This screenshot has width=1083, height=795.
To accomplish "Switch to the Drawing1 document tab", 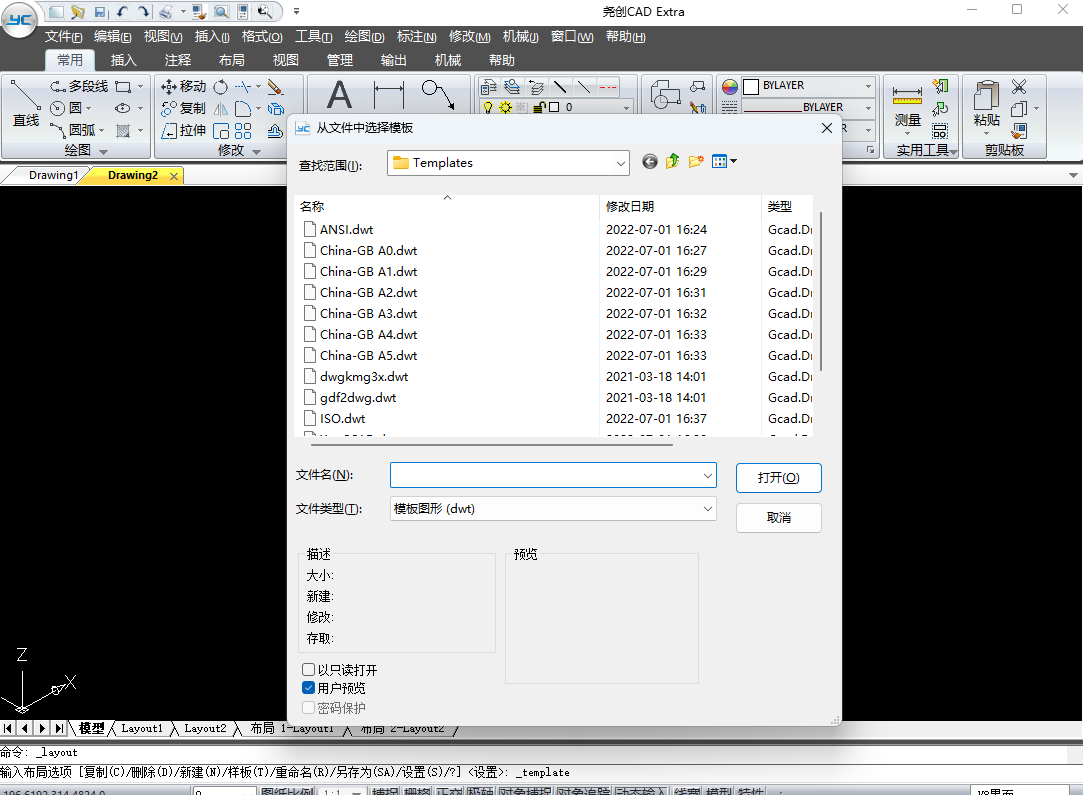I will (x=53, y=175).
